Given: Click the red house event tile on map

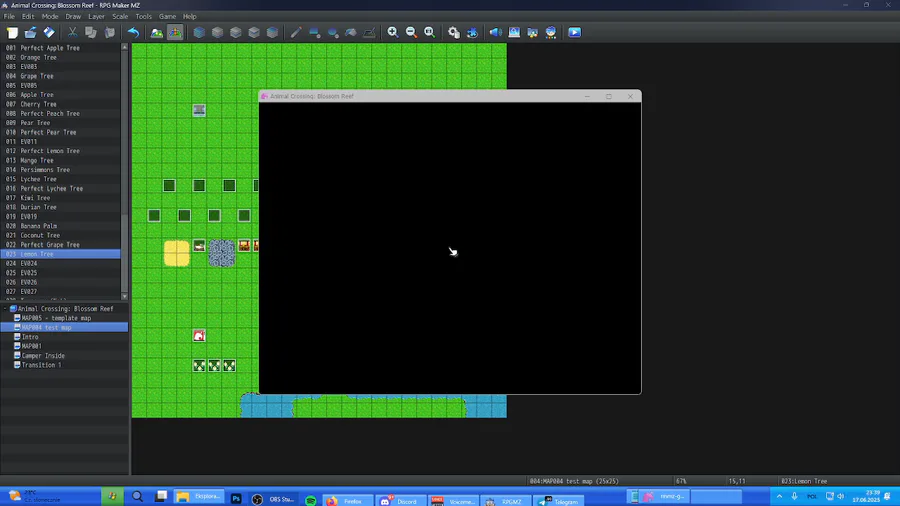Looking at the screenshot, I should tap(199, 336).
